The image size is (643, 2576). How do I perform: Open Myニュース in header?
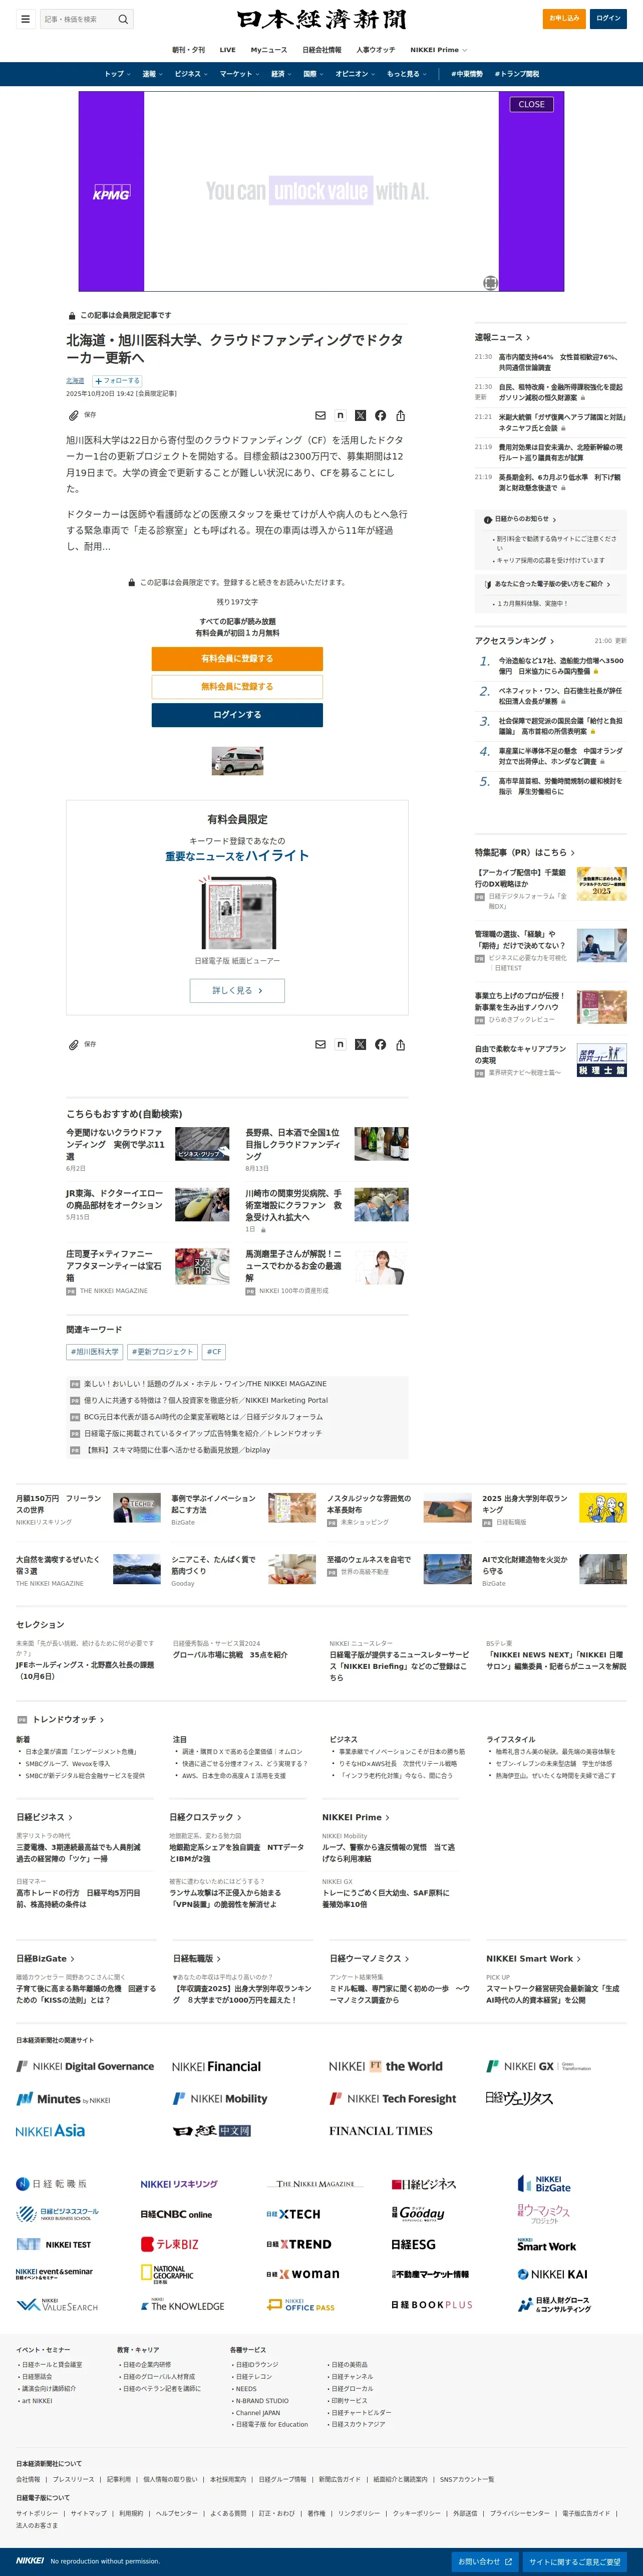[x=269, y=50]
